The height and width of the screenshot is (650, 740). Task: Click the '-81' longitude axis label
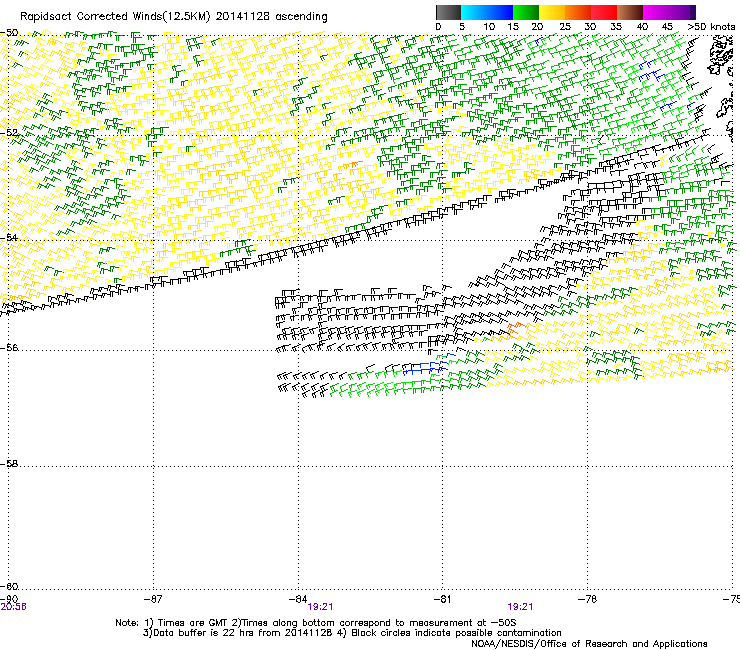pyautogui.click(x=442, y=599)
